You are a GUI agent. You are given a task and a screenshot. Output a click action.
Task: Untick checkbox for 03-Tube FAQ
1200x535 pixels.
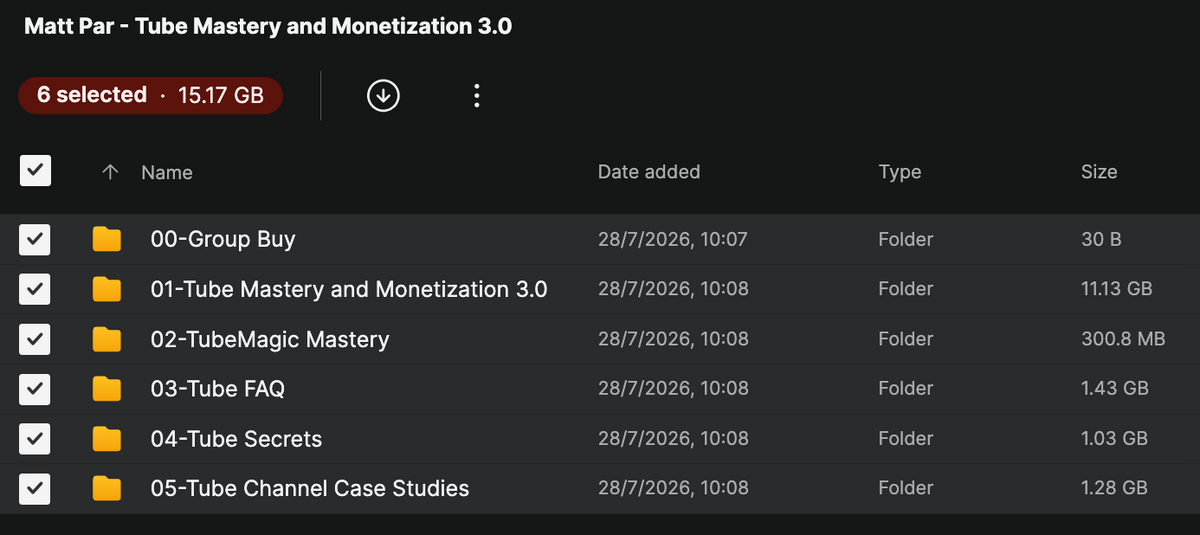click(x=35, y=389)
